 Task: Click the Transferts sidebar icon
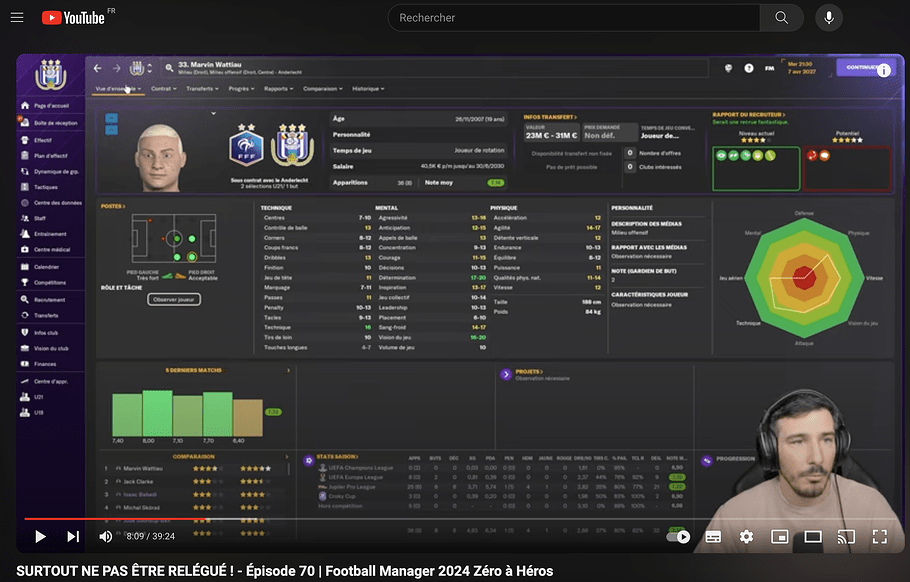click(x=25, y=316)
